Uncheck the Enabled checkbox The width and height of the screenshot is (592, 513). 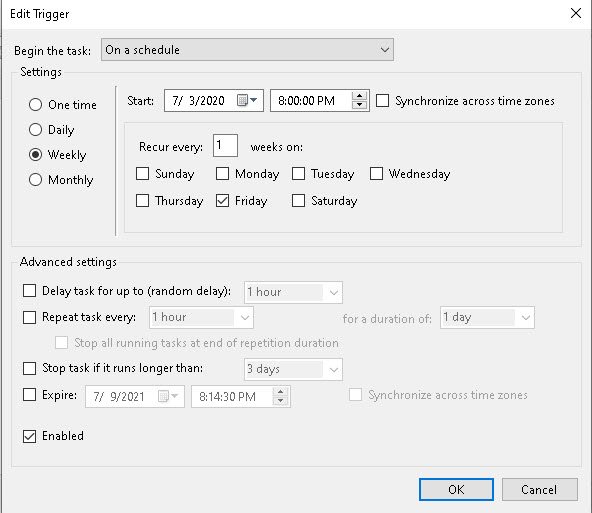[29, 436]
